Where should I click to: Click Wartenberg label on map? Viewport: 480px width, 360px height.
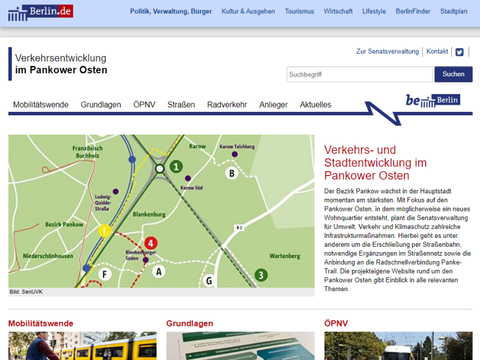click(x=285, y=256)
